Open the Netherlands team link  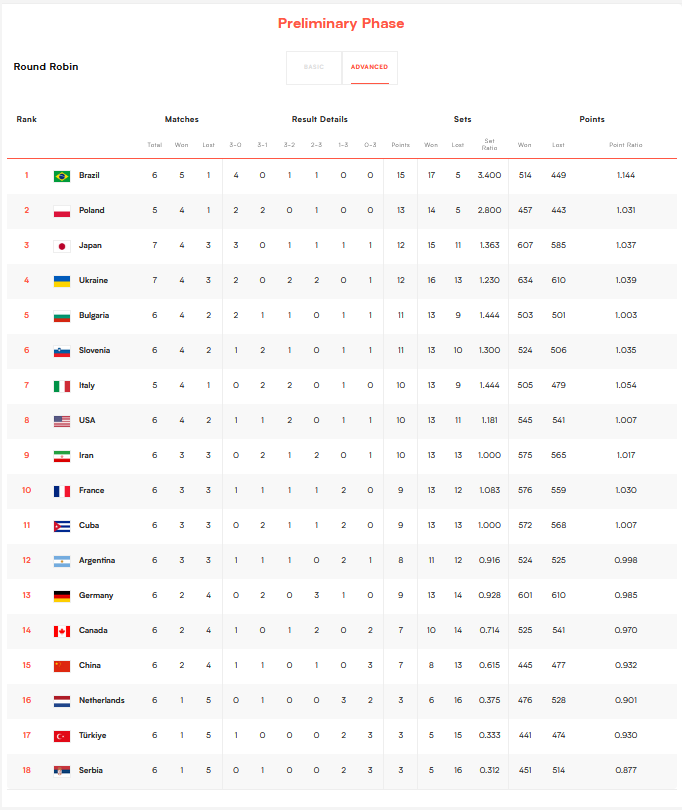tap(101, 701)
